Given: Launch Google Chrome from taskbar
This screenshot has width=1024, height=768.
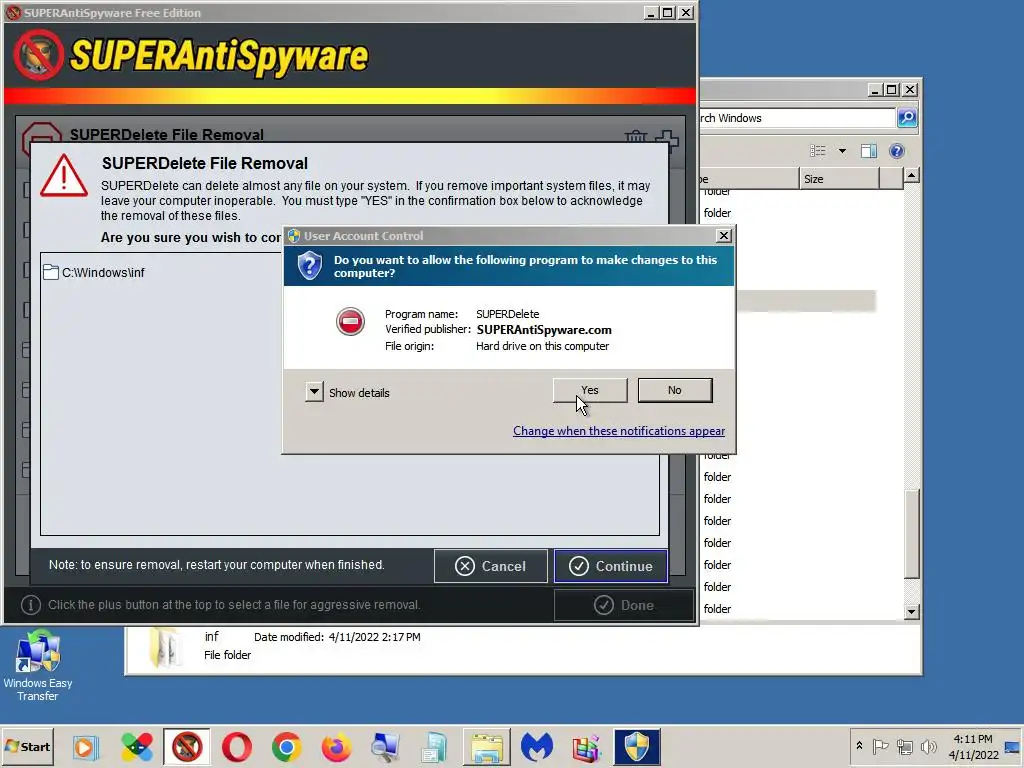Looking at the screenshot, I should pos(287,747).
